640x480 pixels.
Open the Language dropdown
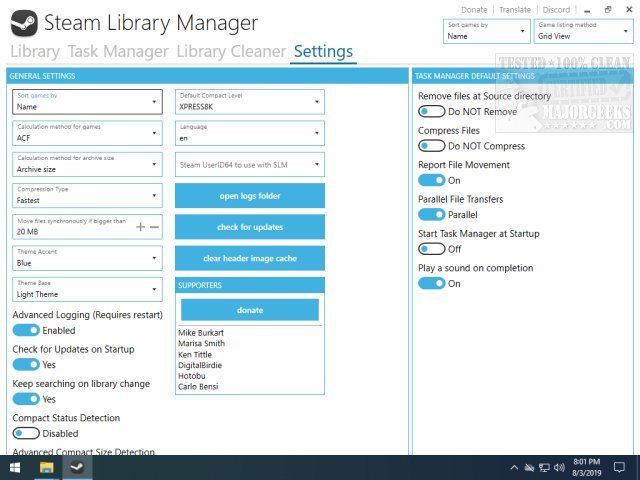[250, 133]
